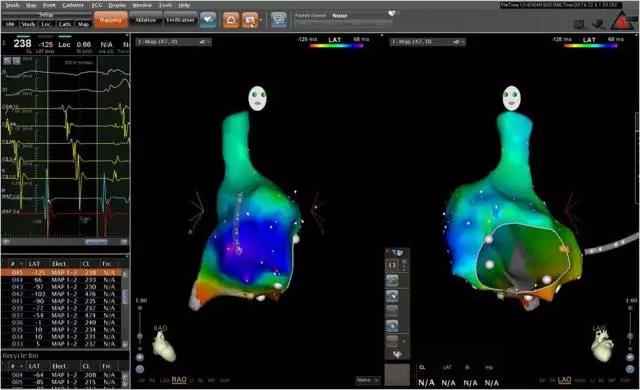This screenshot has width=640, height=390.
Task: Click the orange bell-shaped toolbar icon
Action: pyautogui.click(x=231, y=20)
